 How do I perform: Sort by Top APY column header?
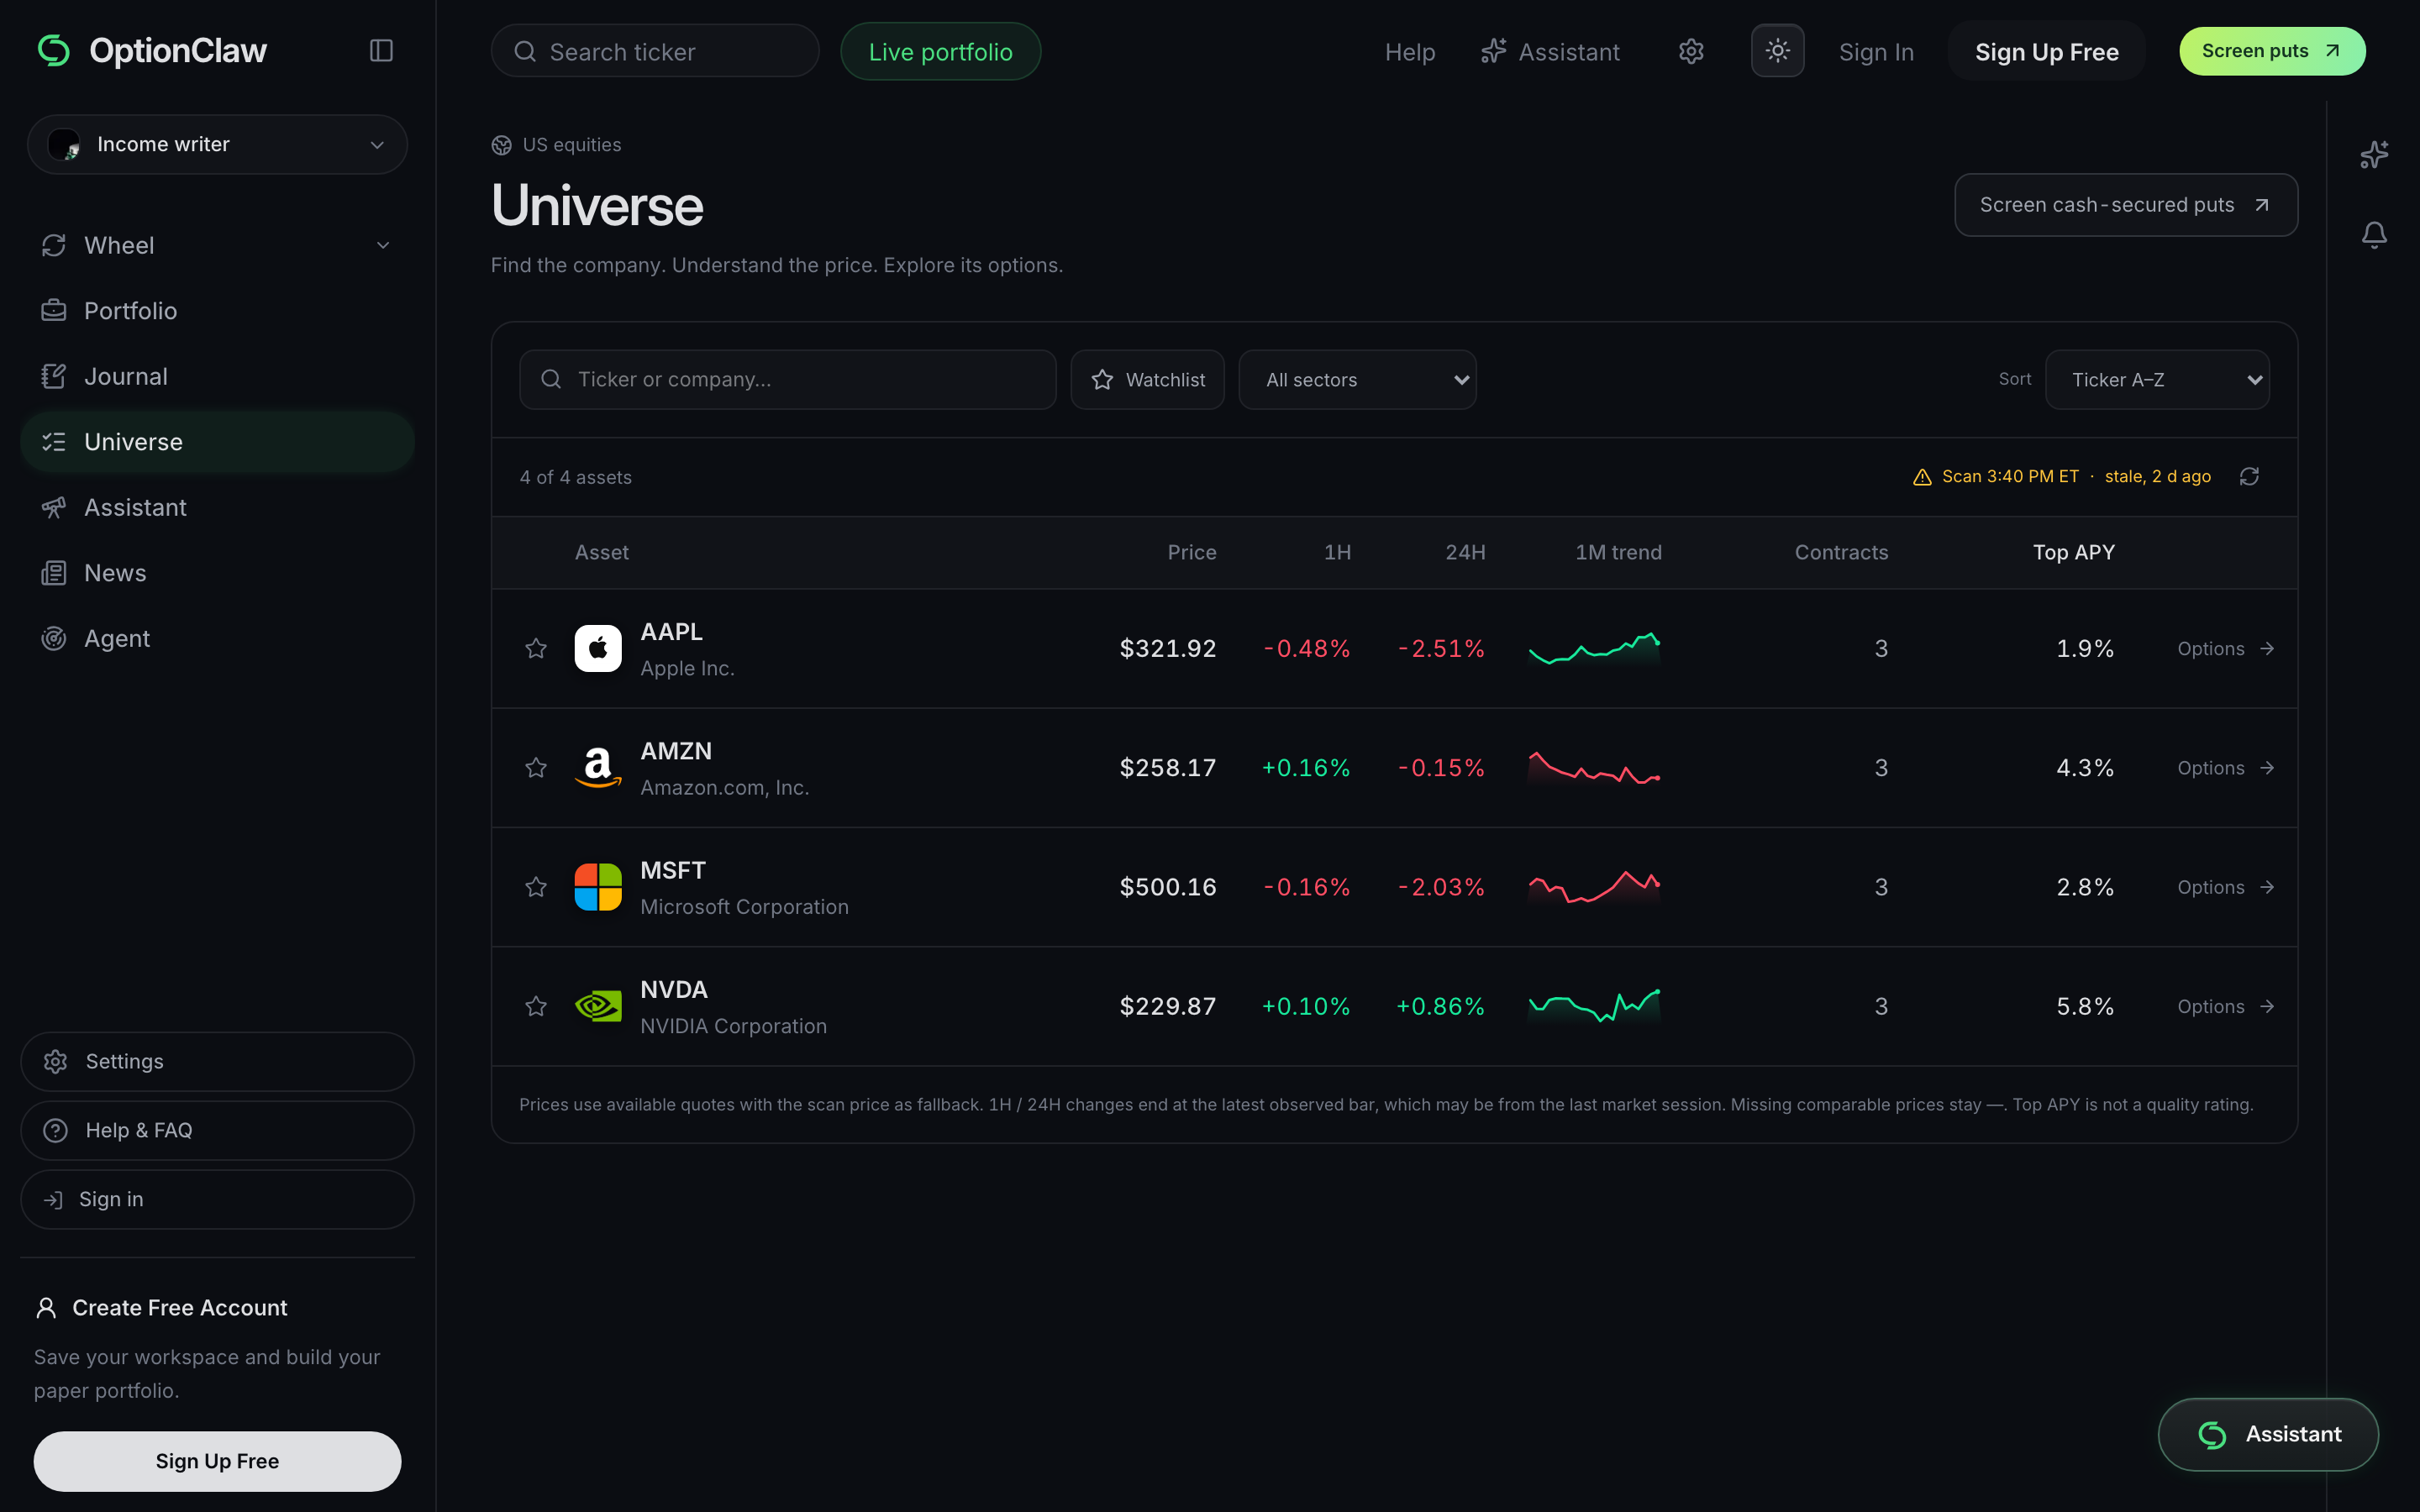click(2073, 552)
